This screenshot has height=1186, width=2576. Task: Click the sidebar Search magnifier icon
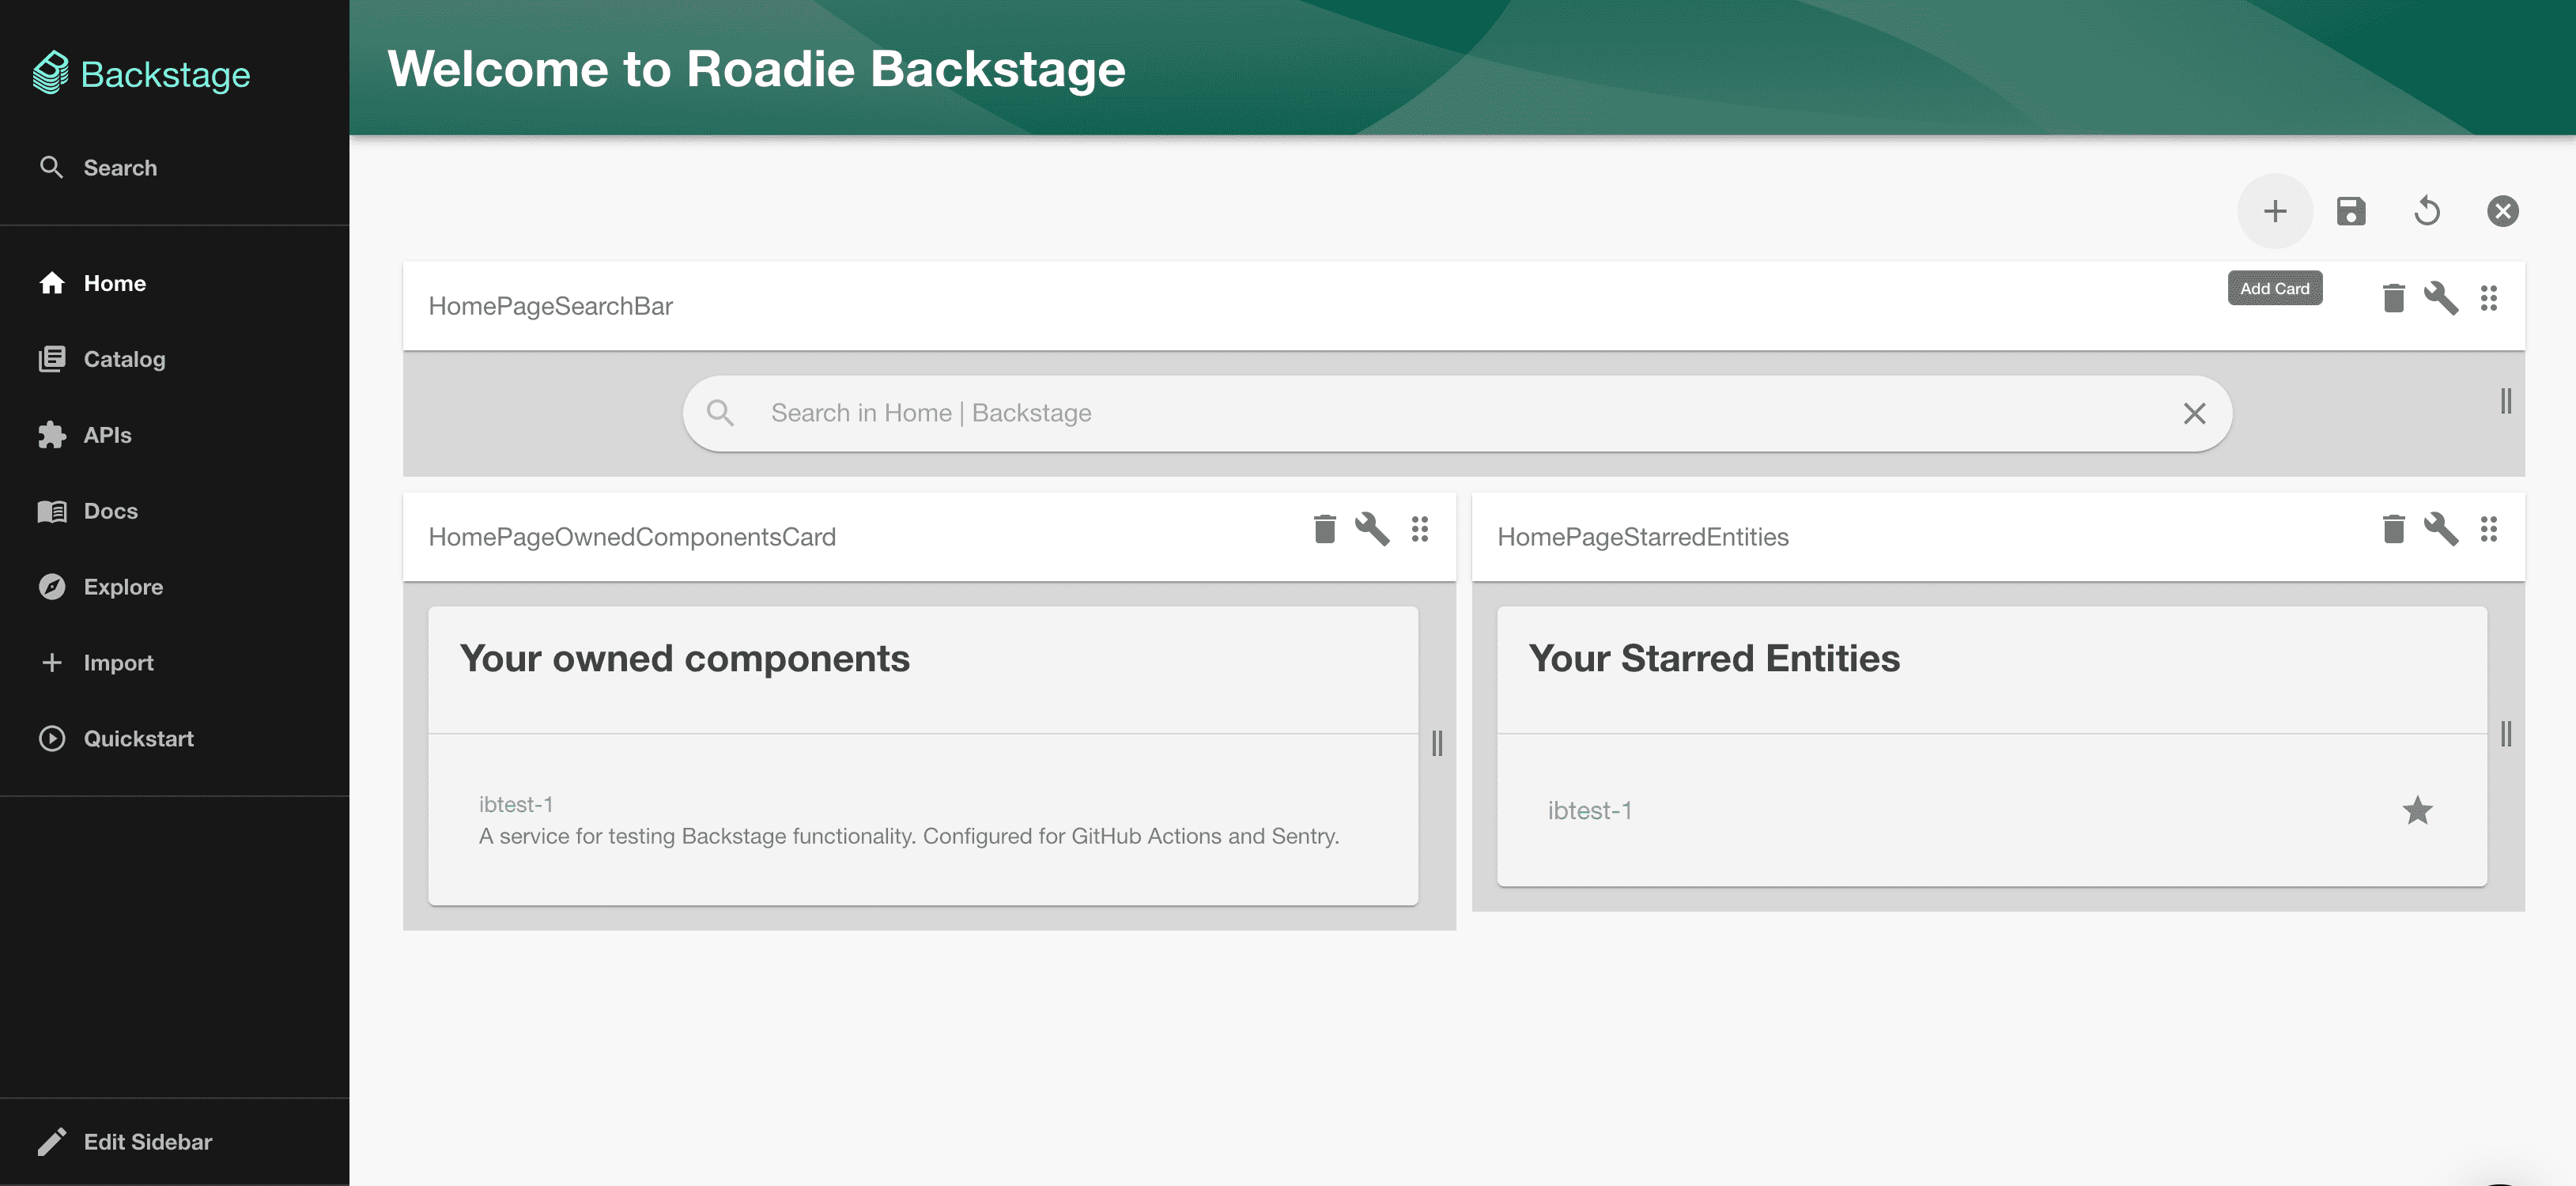point(51,167)
